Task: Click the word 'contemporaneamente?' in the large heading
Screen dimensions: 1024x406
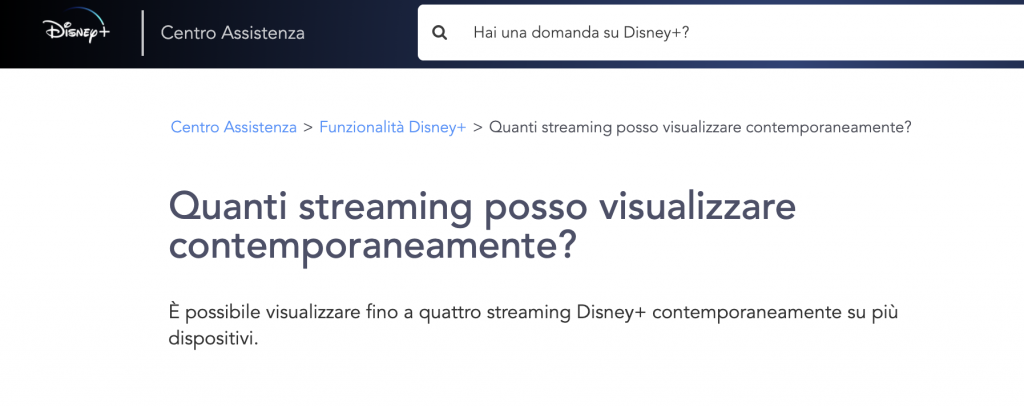Action: pos(372,246)
